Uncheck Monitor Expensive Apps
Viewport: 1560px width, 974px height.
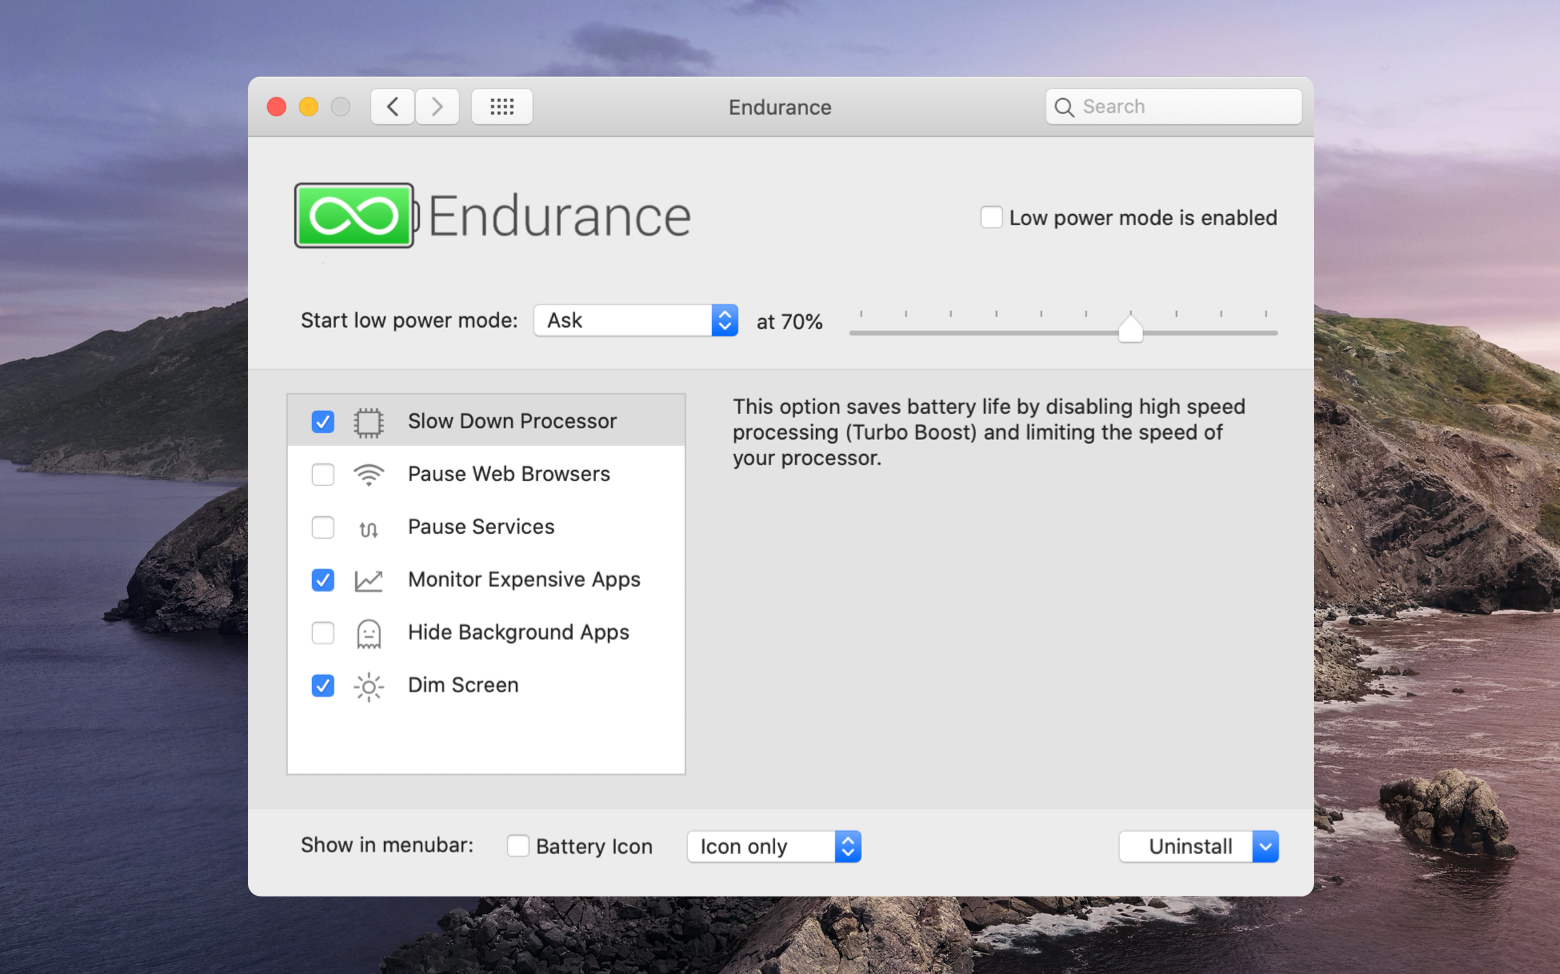point(322,580)
